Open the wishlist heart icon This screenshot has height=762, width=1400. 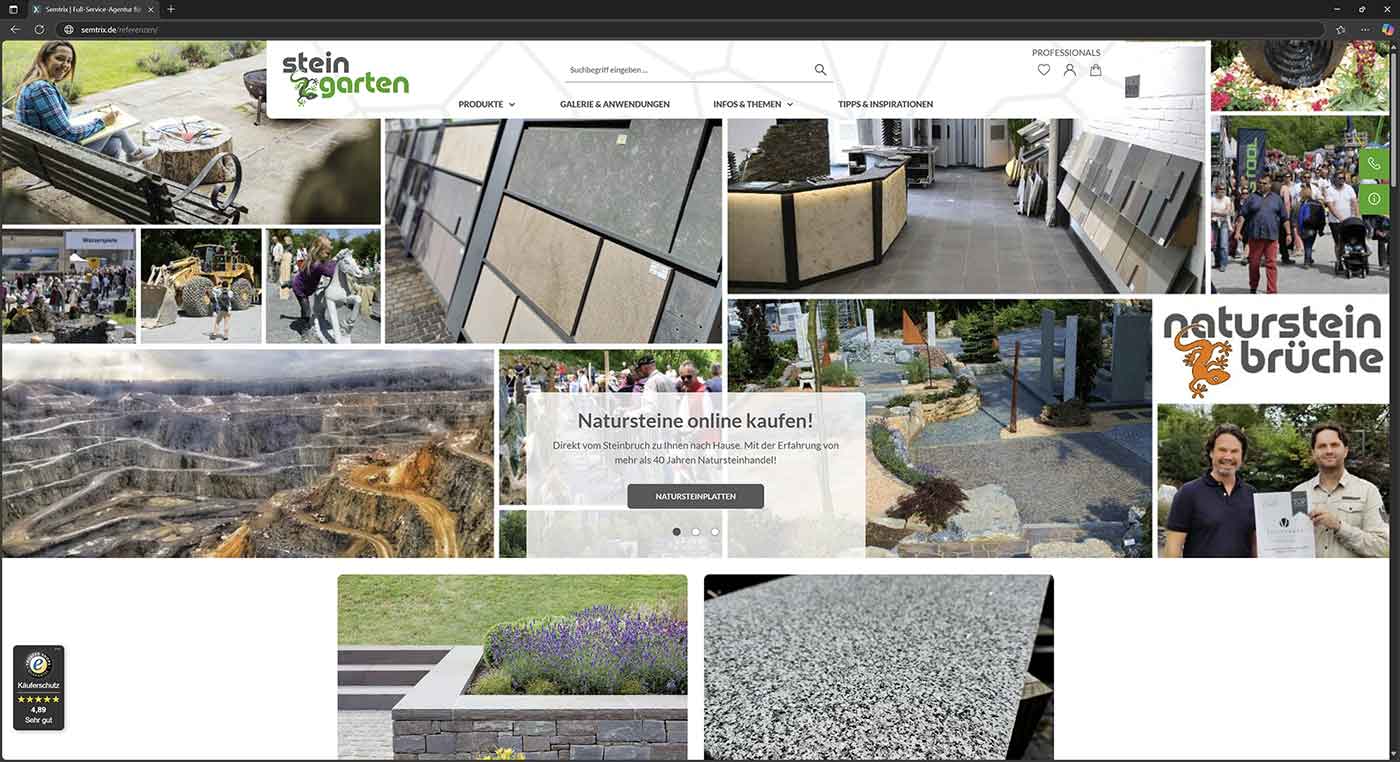click(x=1043, y=69)
